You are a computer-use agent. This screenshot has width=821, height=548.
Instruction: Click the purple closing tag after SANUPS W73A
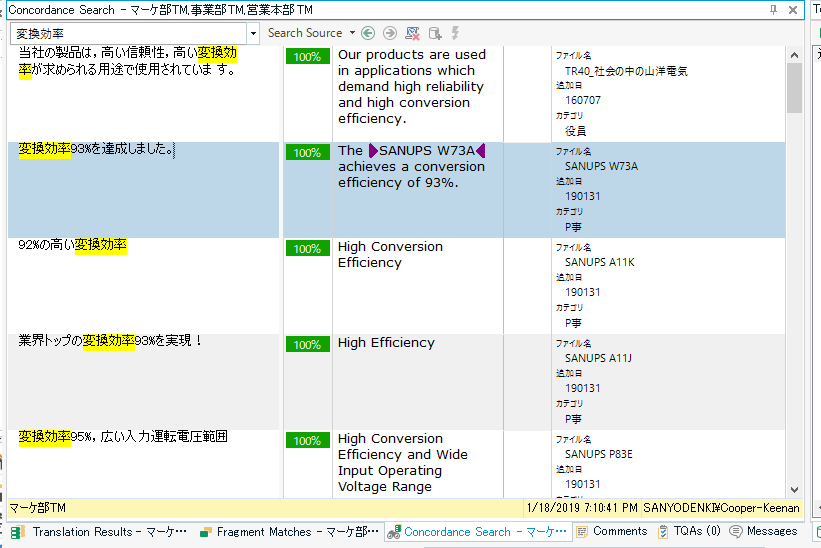coord(481,151)
